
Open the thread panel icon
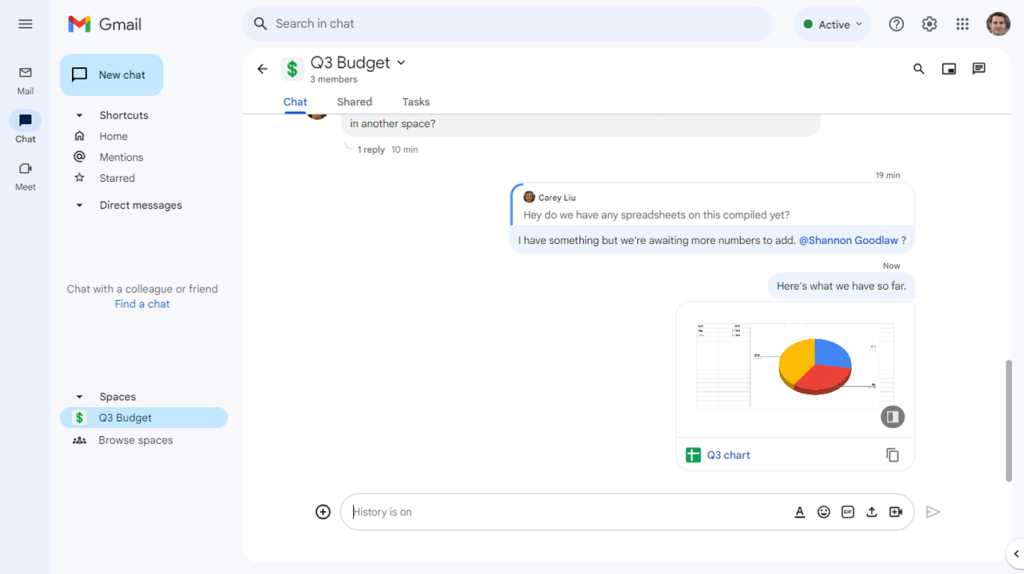point(978,69)
